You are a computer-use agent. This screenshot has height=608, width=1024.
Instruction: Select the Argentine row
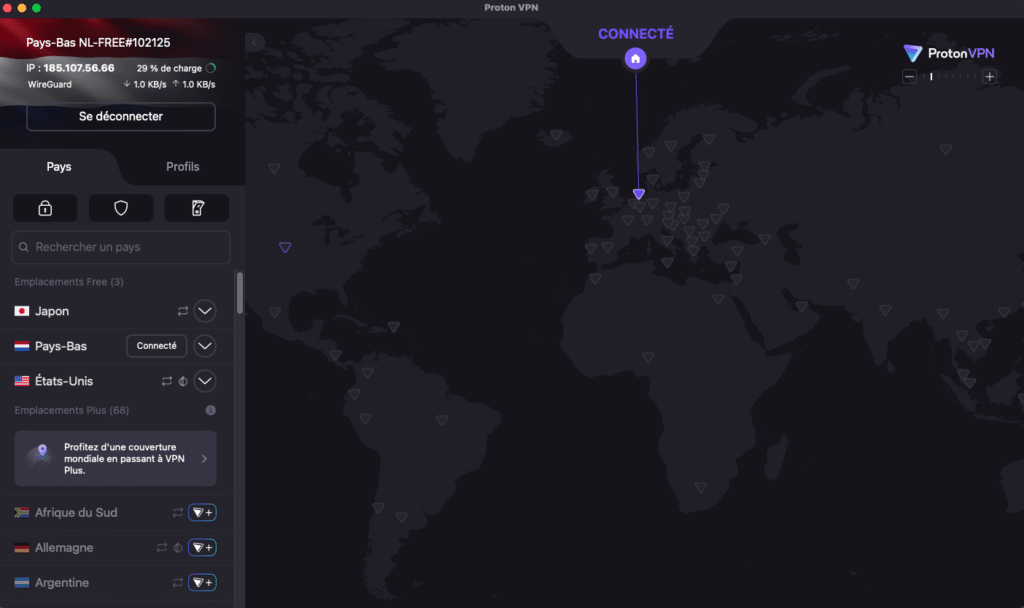[116, 583]
